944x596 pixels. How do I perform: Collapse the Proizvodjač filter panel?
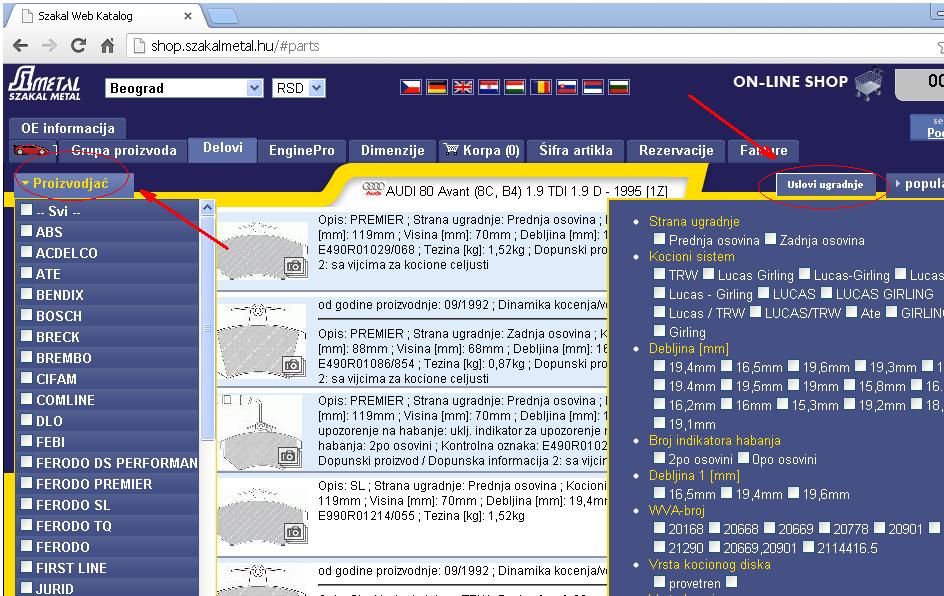tap(71, 184)
